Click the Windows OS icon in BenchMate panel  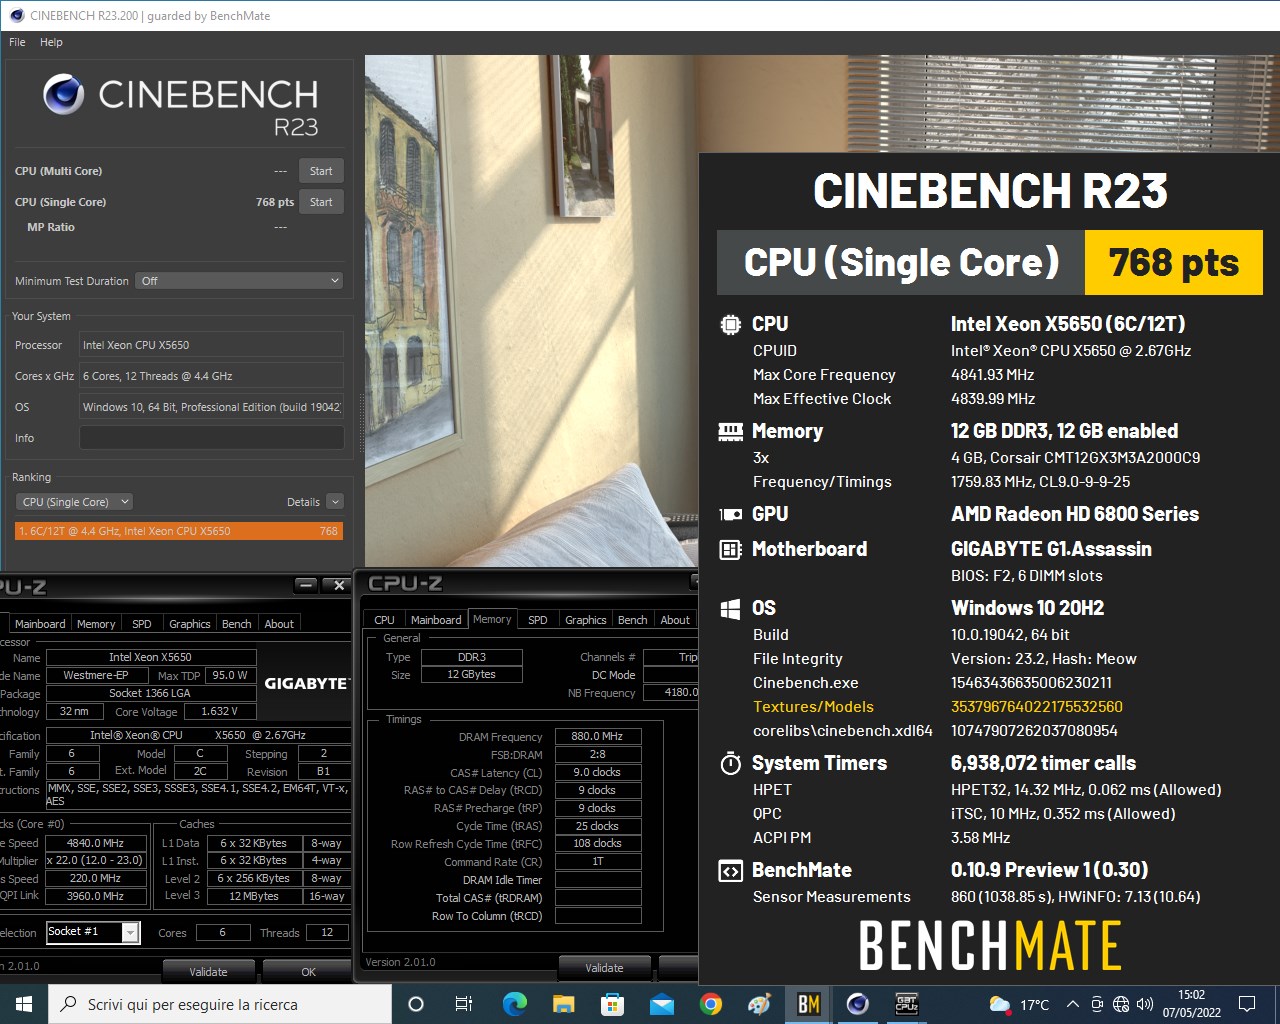tap(730, 608)
